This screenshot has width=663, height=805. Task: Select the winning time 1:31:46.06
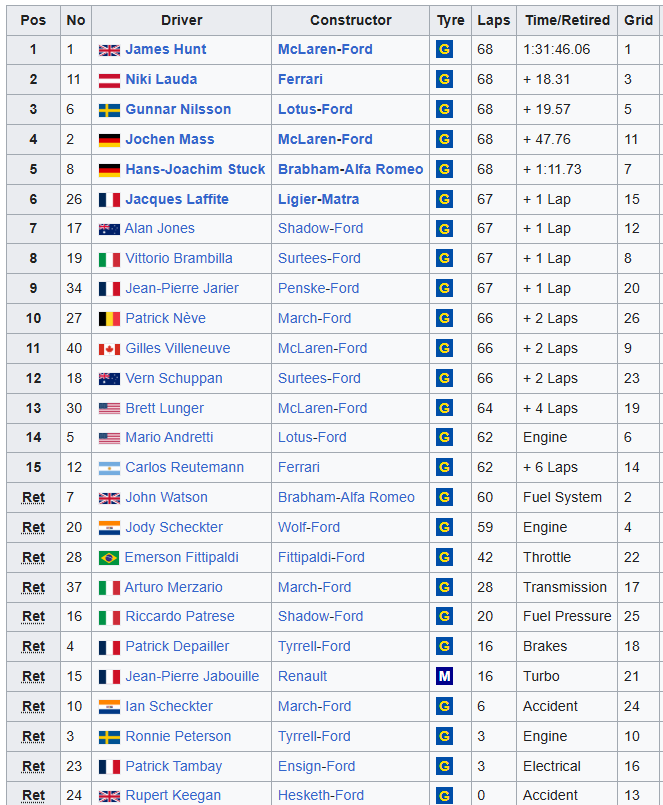557,49
